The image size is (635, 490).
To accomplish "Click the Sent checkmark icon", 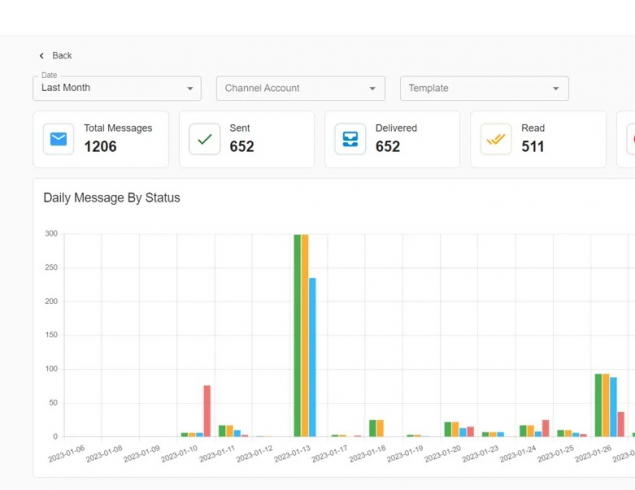I will (x=205, y=140).
